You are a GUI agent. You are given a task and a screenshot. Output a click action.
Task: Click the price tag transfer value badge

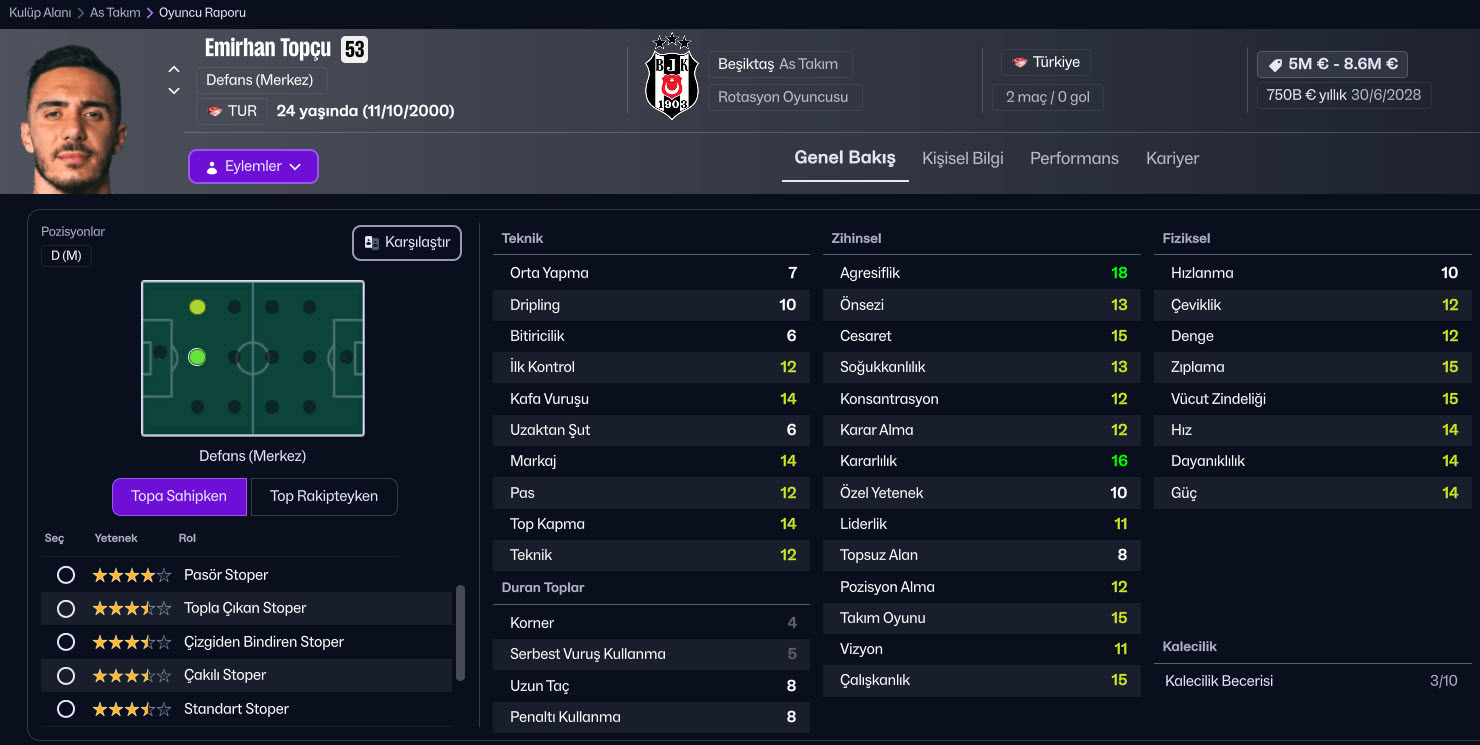click(1332, 64)
